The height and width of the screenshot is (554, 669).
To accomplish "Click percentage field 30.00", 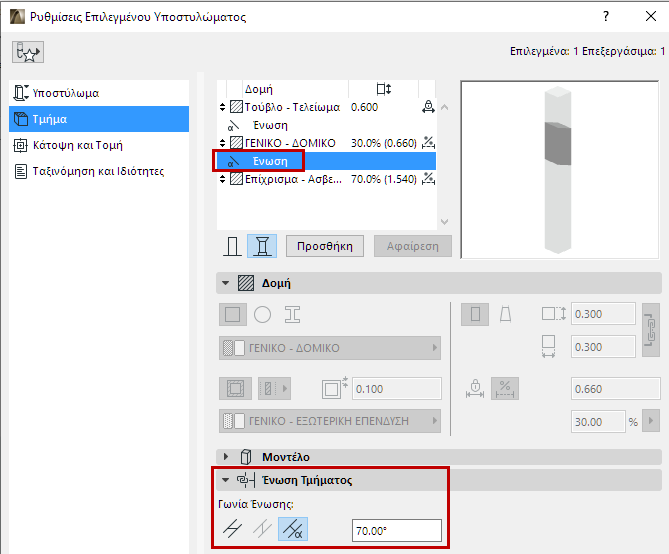I will pos(598,422).
